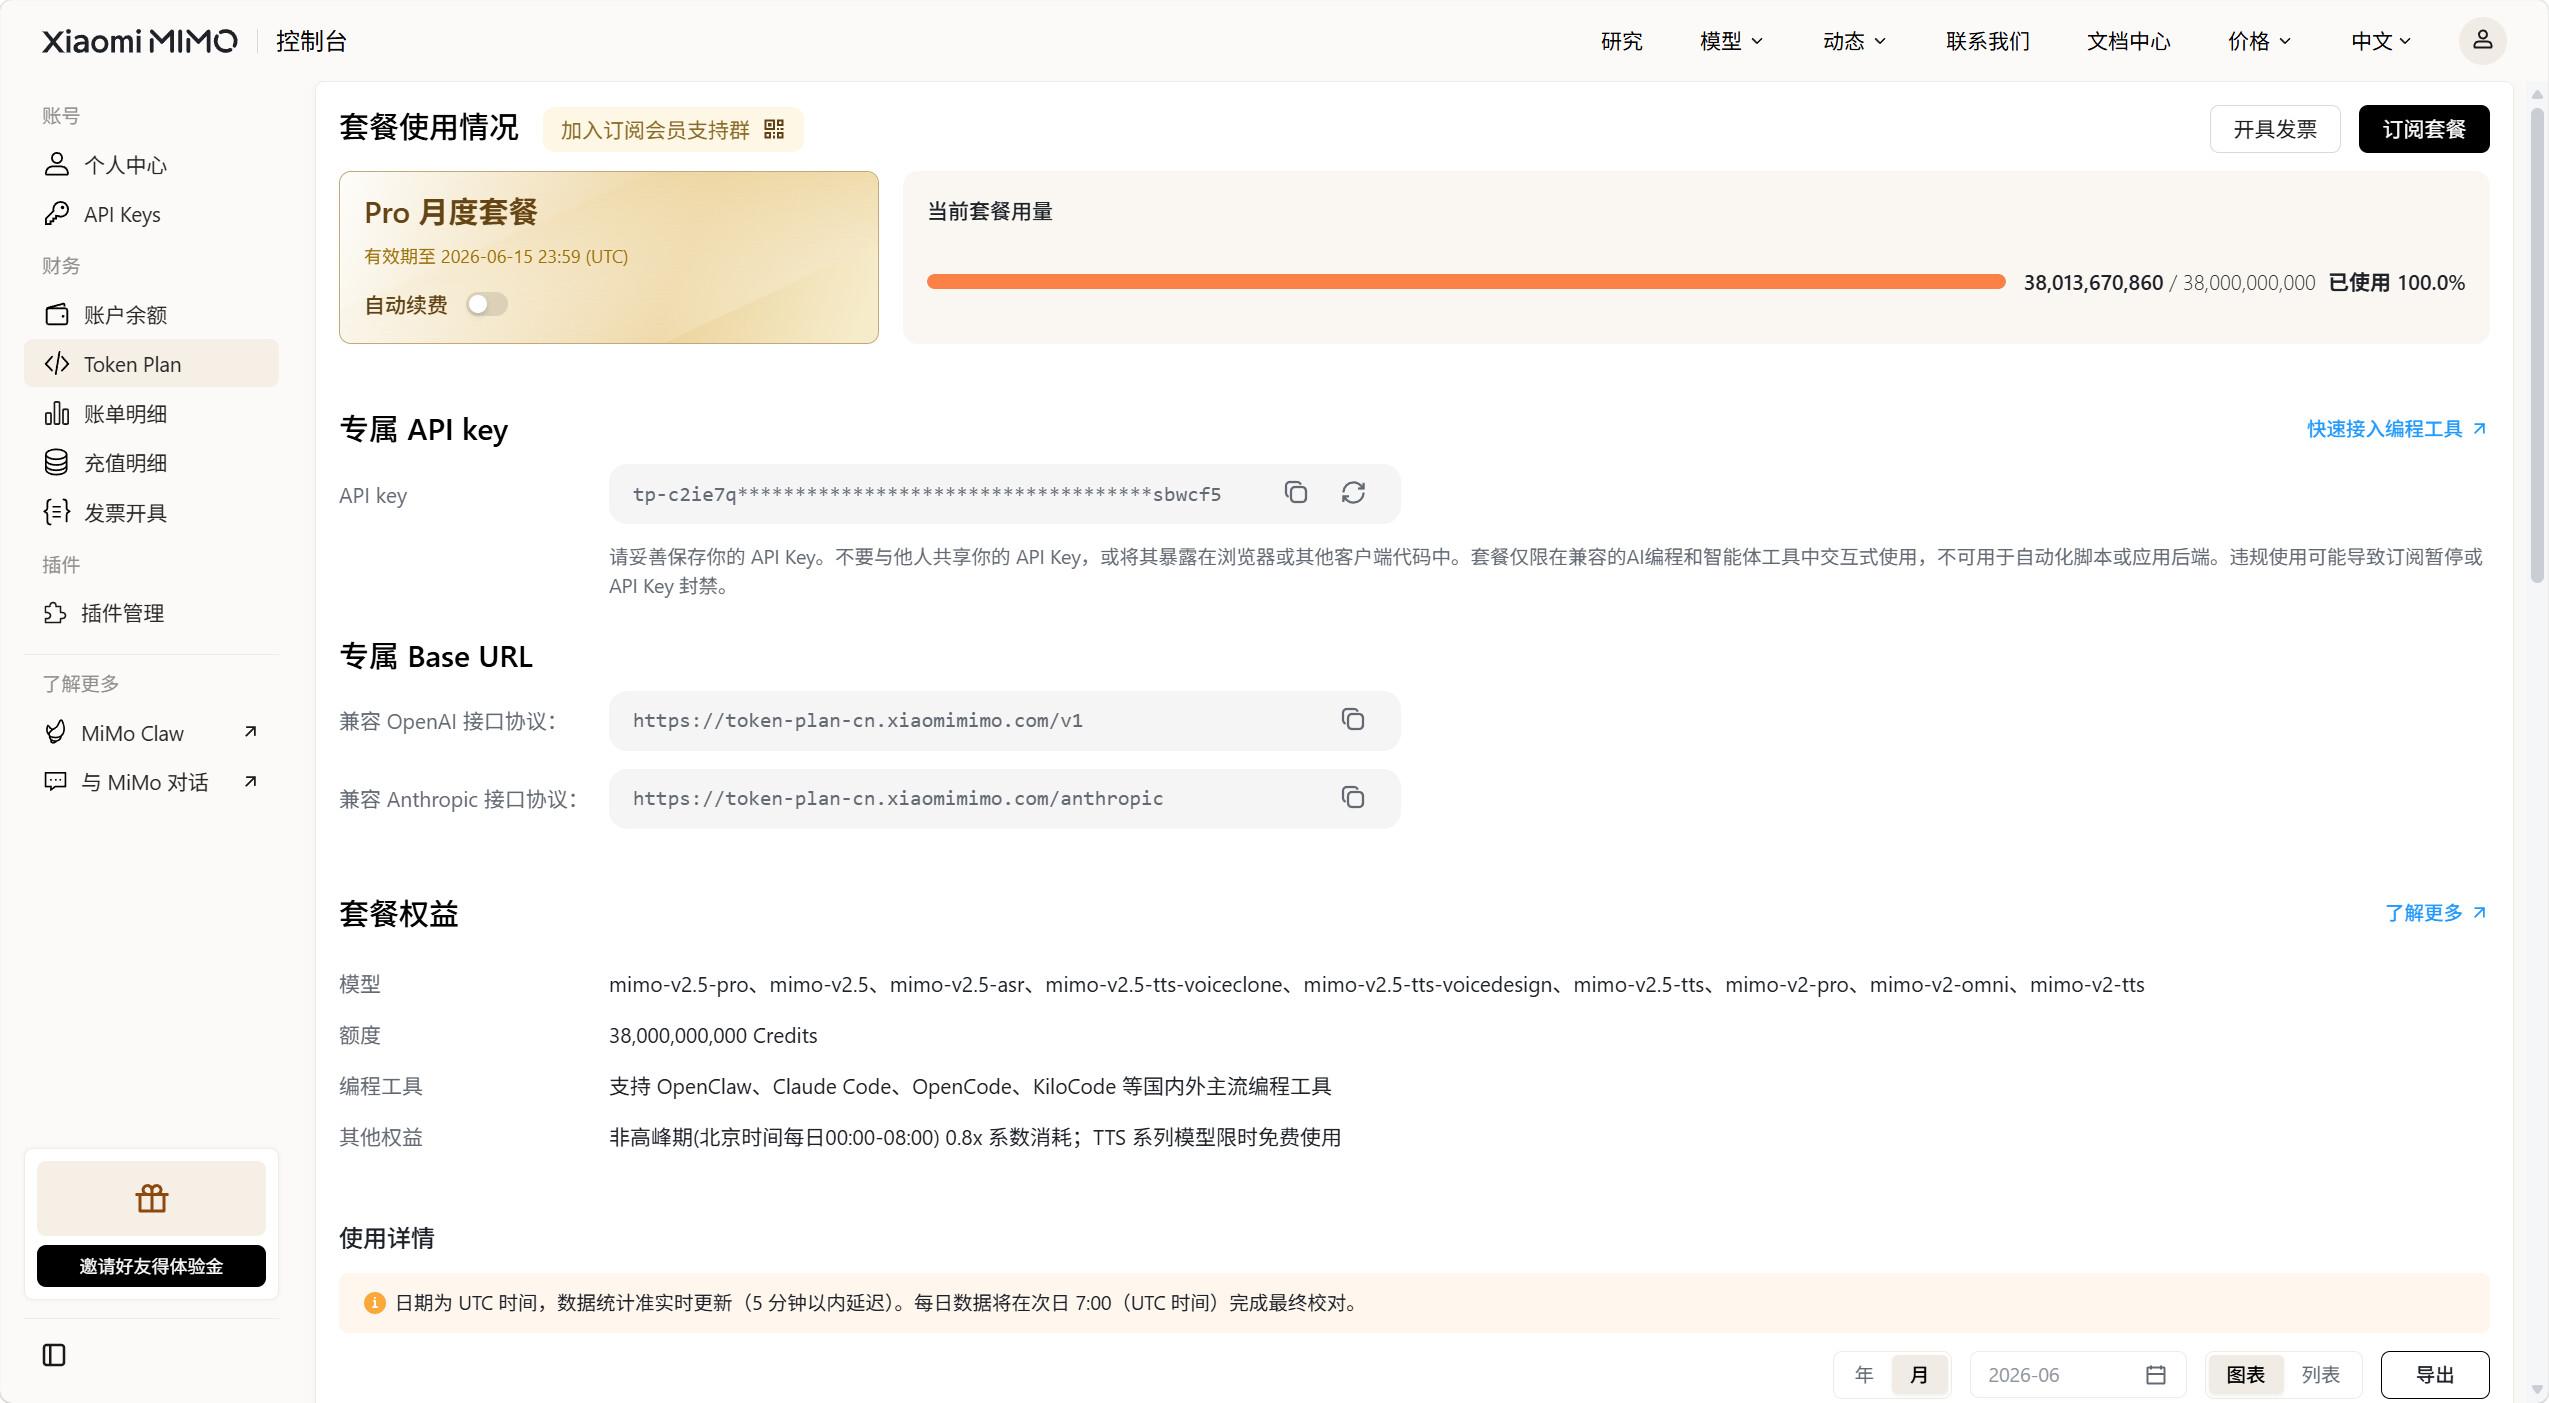The image size is (2549, 1403).
Task: Click the OpenAI base URL field
Action: point(1004,721)
